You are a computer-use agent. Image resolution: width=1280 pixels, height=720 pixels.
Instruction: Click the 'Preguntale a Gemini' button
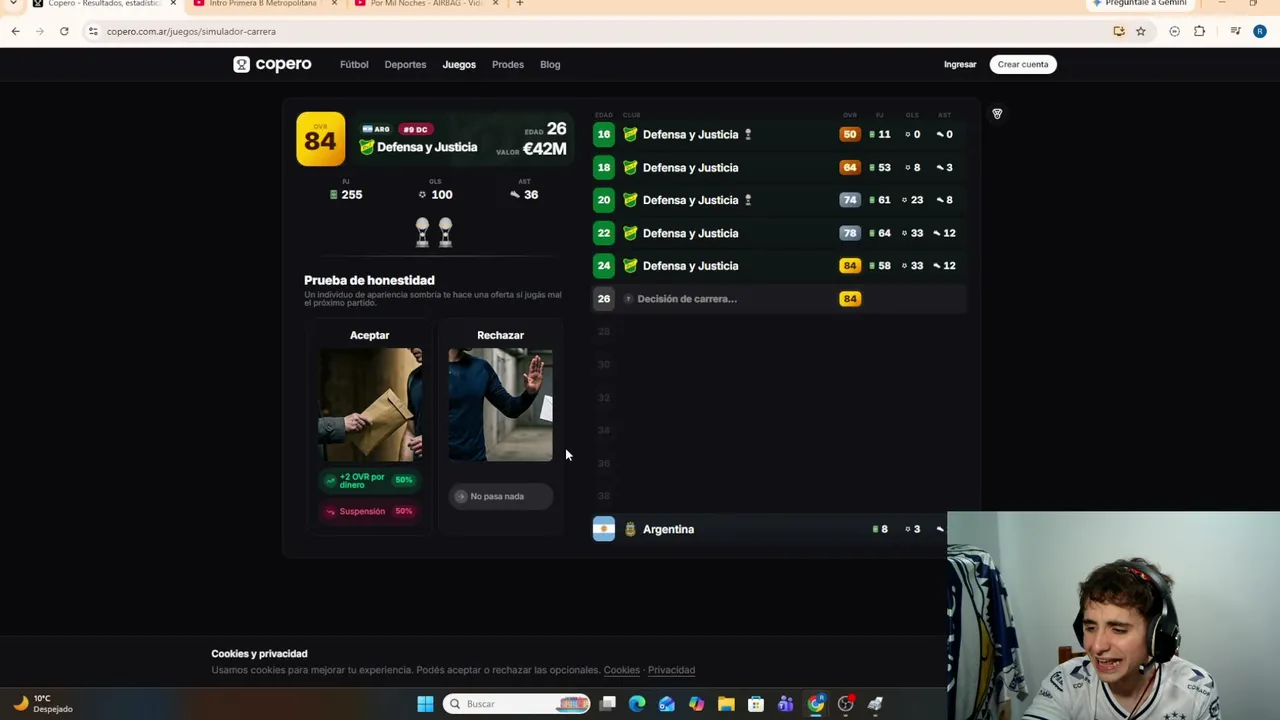(1139, 4)
